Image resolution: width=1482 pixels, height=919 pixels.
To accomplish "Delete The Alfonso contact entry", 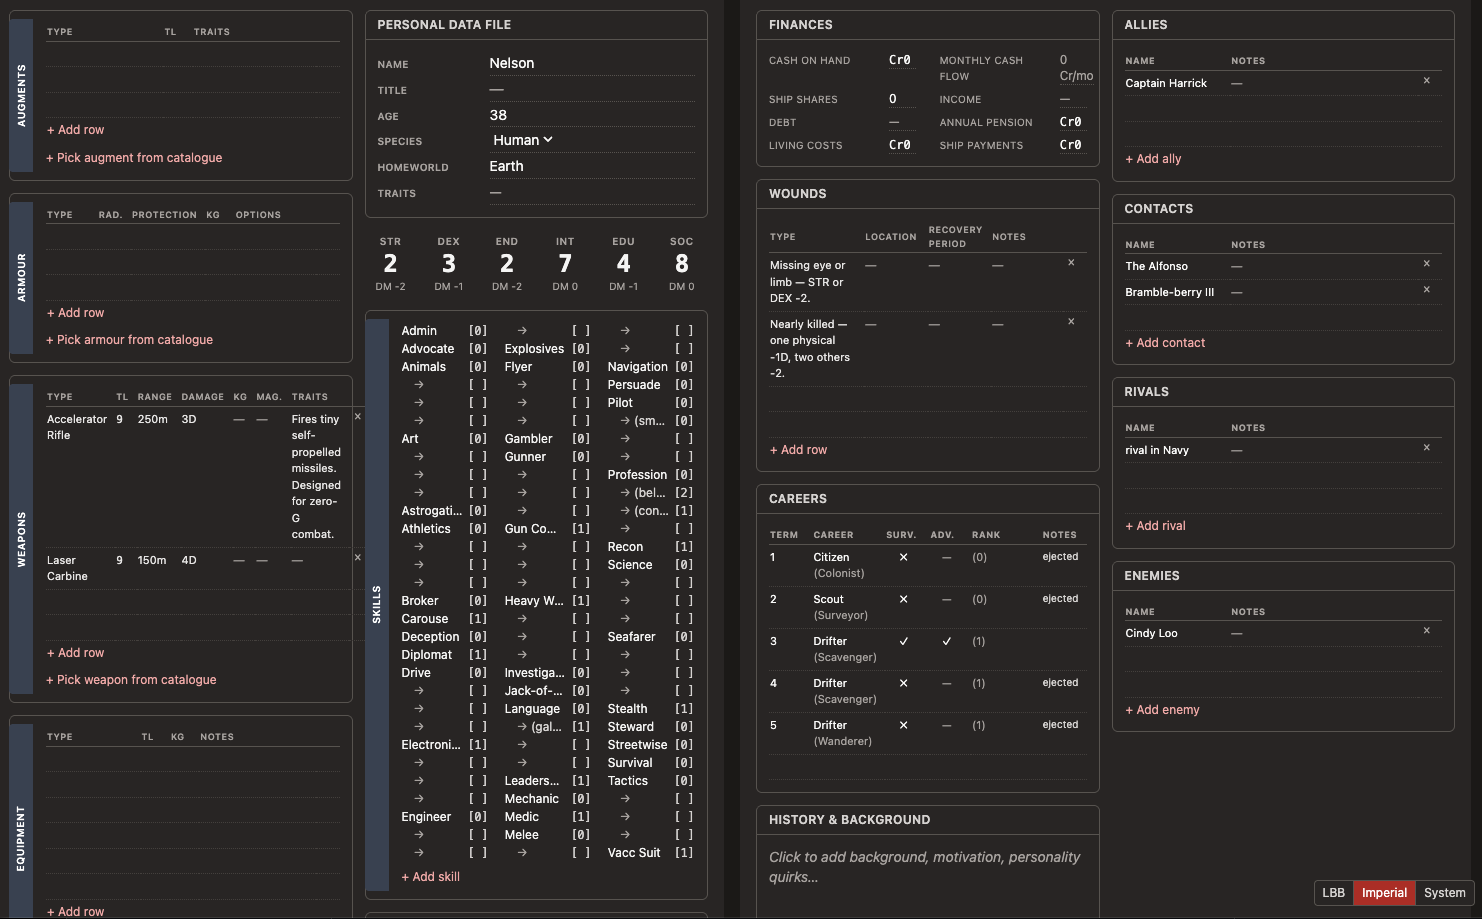I will click(1426, 264).
